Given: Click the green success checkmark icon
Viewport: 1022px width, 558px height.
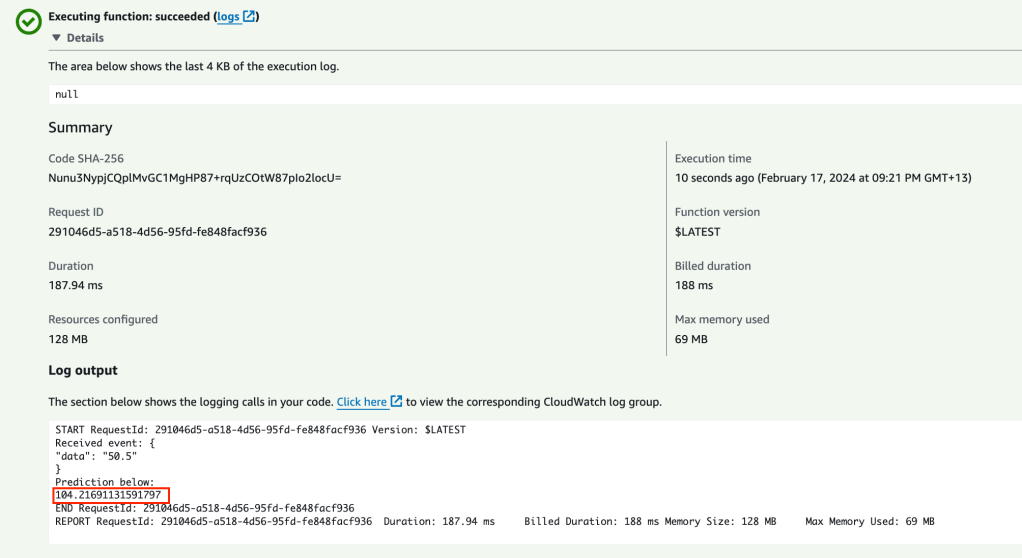Looking at the screenshot, I should [29, 22].
